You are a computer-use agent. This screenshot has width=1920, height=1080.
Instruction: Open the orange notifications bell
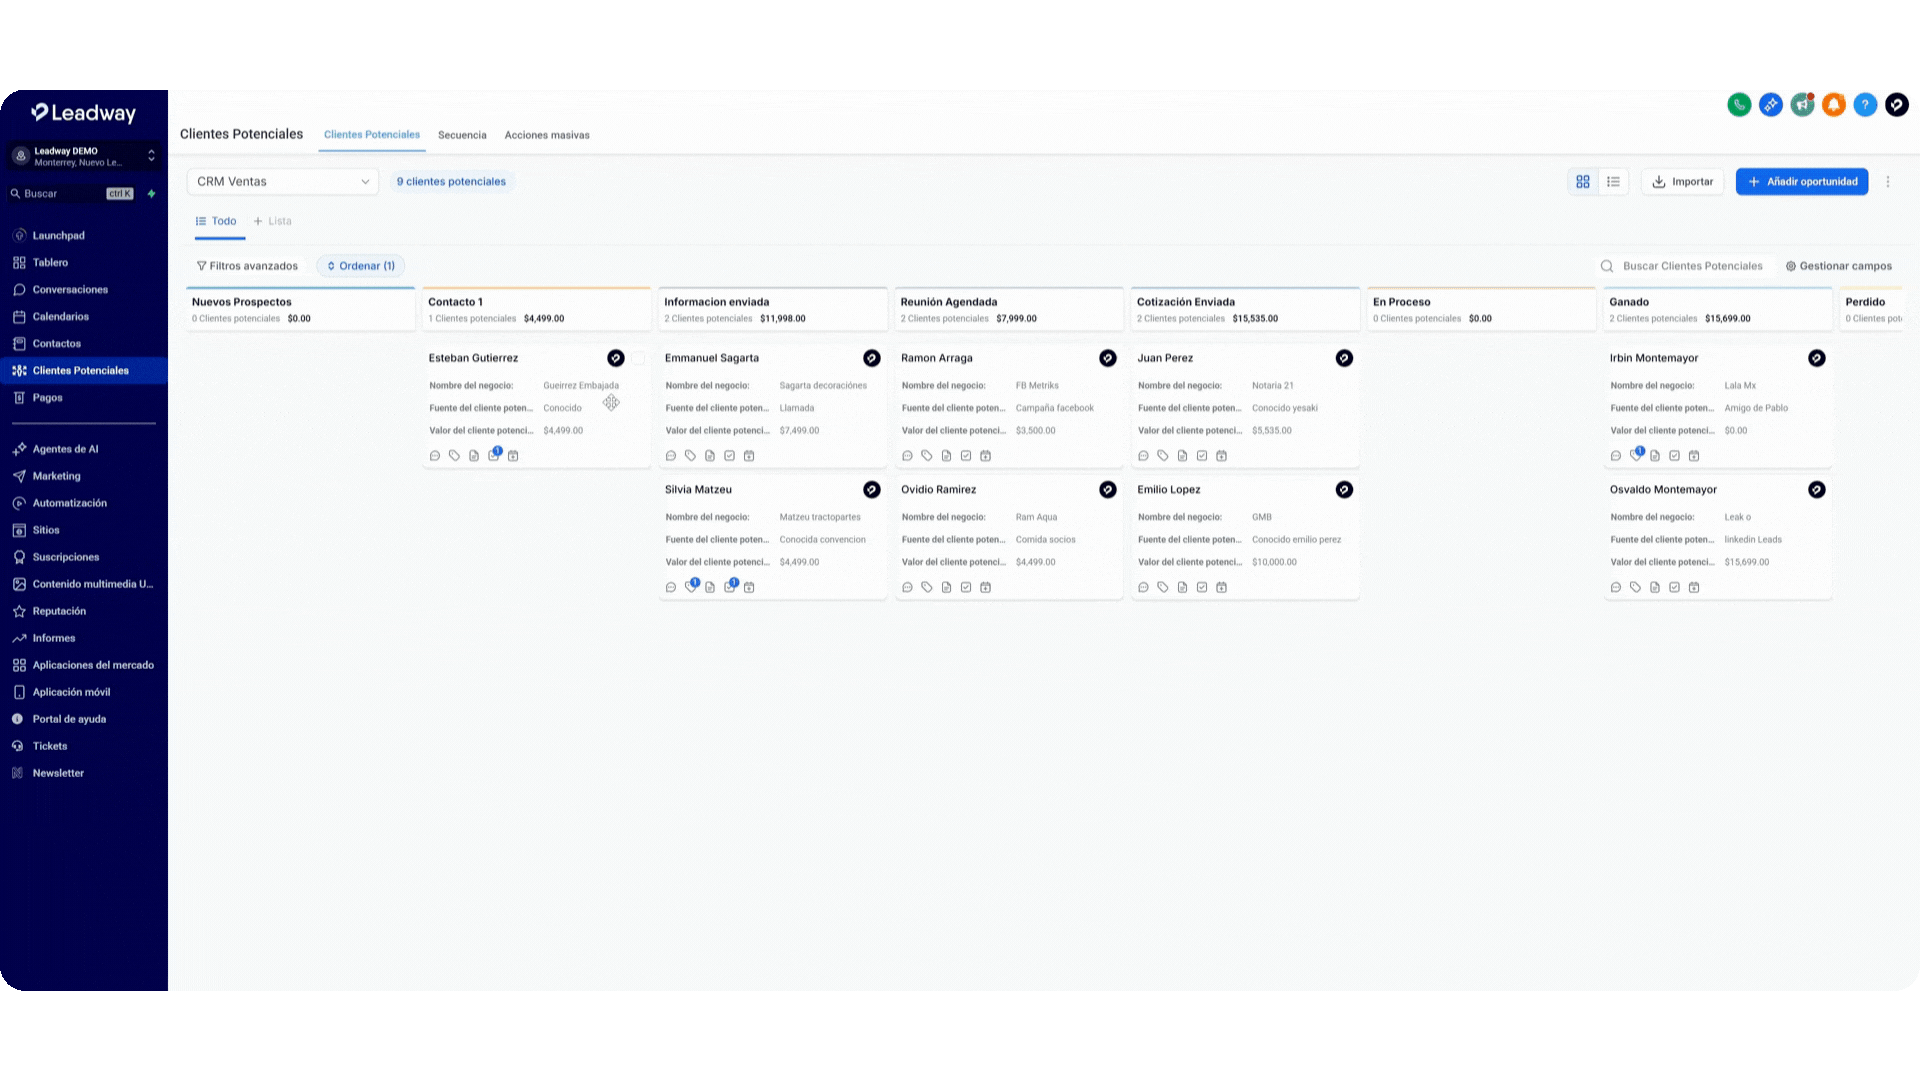tap(1834, 105)
